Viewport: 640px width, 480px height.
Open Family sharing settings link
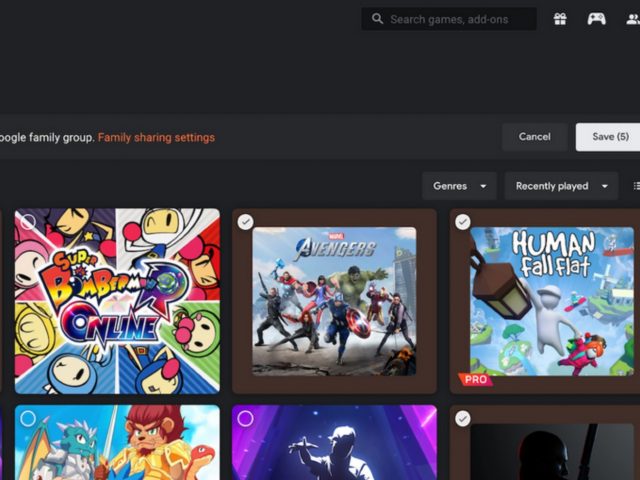click(x=156, y=137)
